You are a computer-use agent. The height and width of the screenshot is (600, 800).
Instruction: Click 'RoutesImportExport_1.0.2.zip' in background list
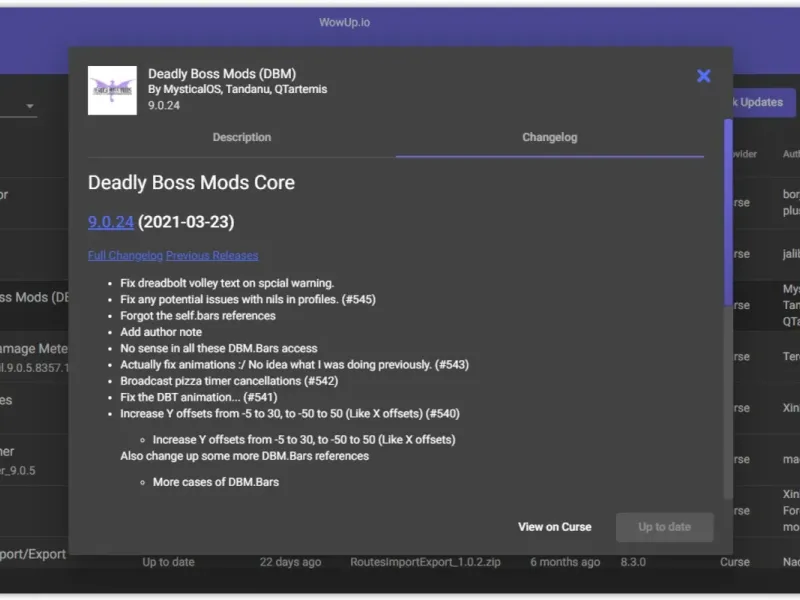click(x=425, y=562)
